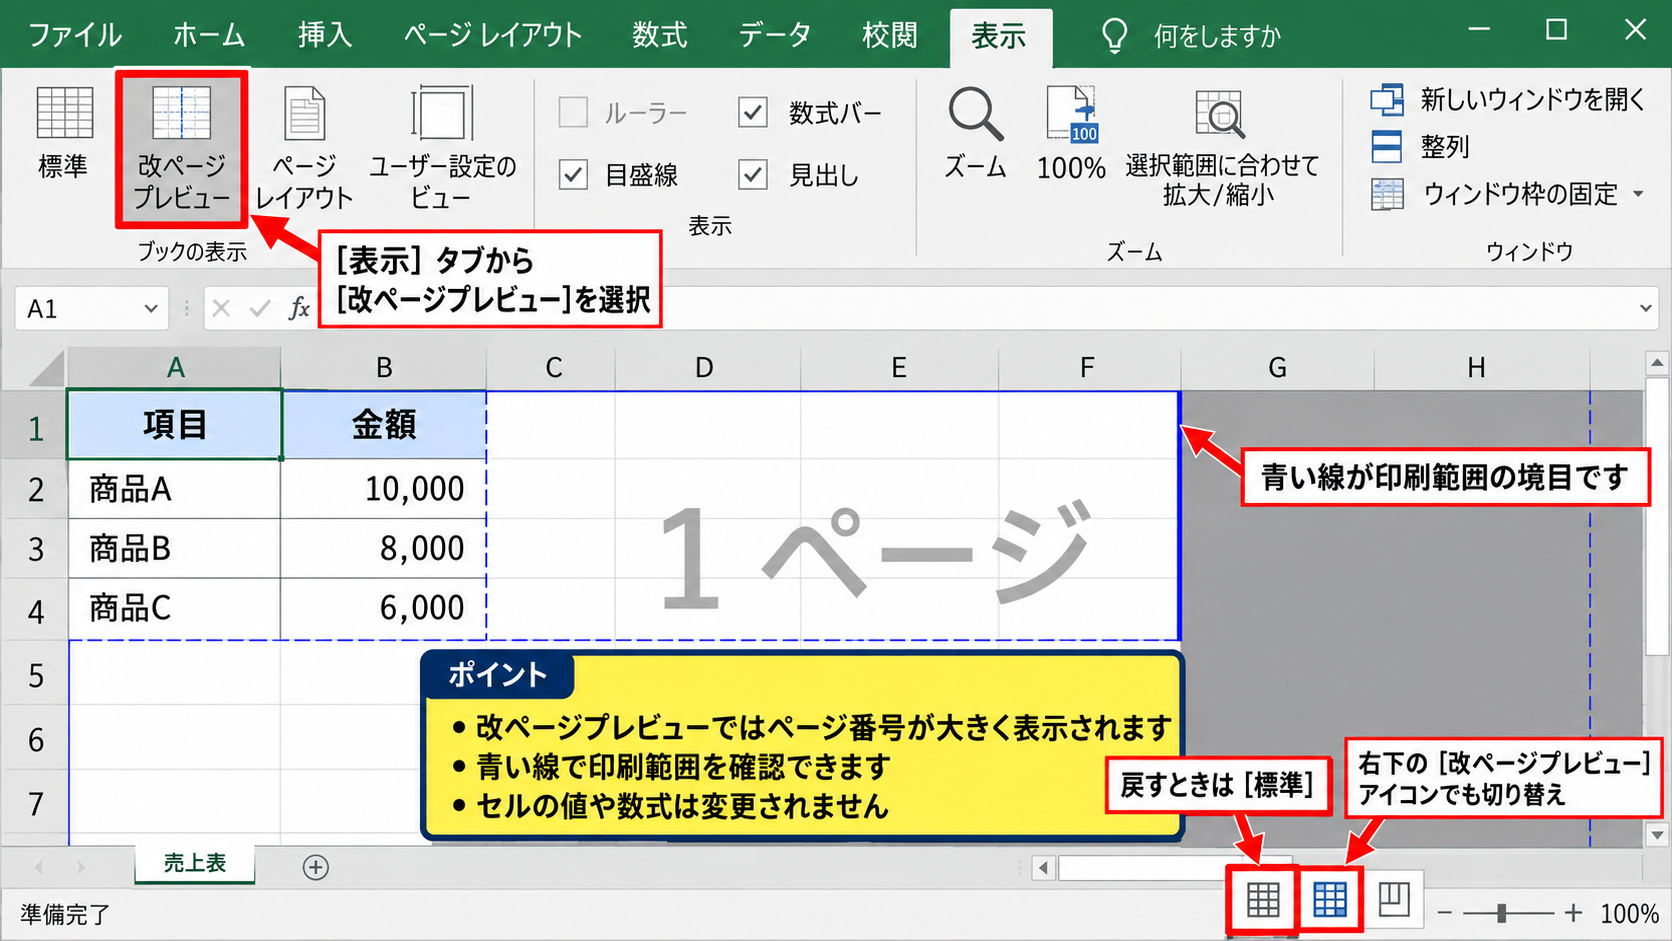Open データ tab
The height and width of the screenshot is (941, 1672).
774,36
